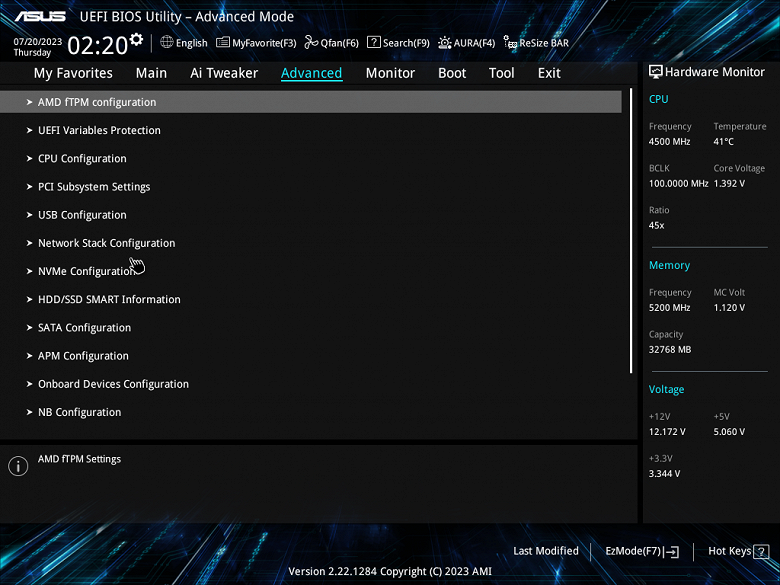The height and width of the screenshot is (585, 780).
Task: Click the info icon beside AMD fTPM Settings
Action: (x=18, y=466)
